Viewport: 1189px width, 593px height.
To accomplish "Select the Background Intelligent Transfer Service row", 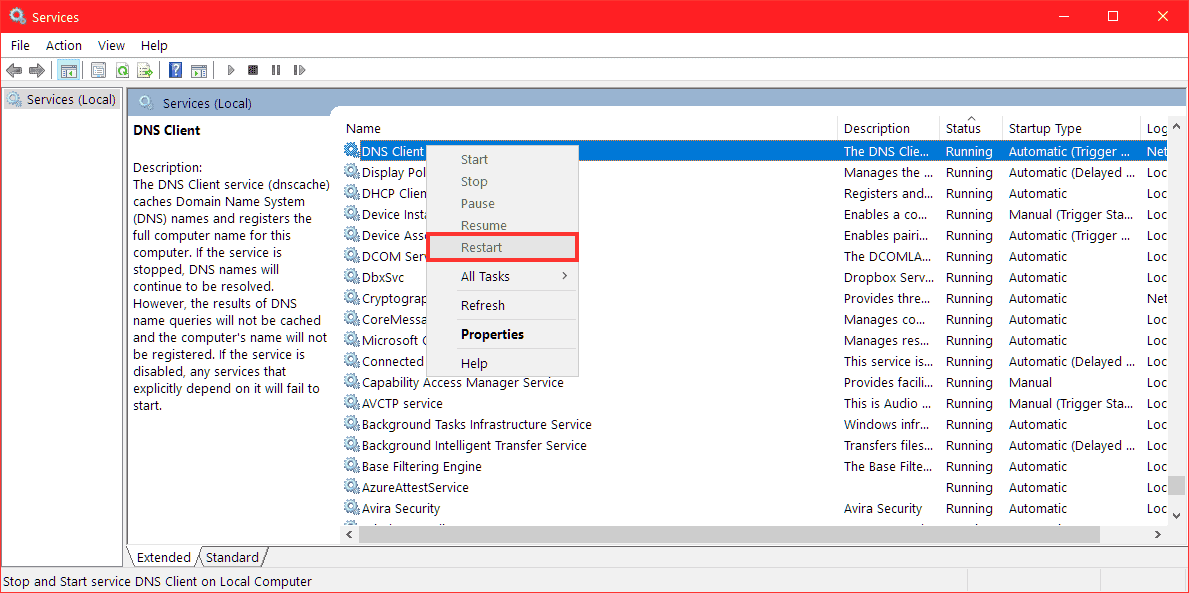I will (470, 445).
